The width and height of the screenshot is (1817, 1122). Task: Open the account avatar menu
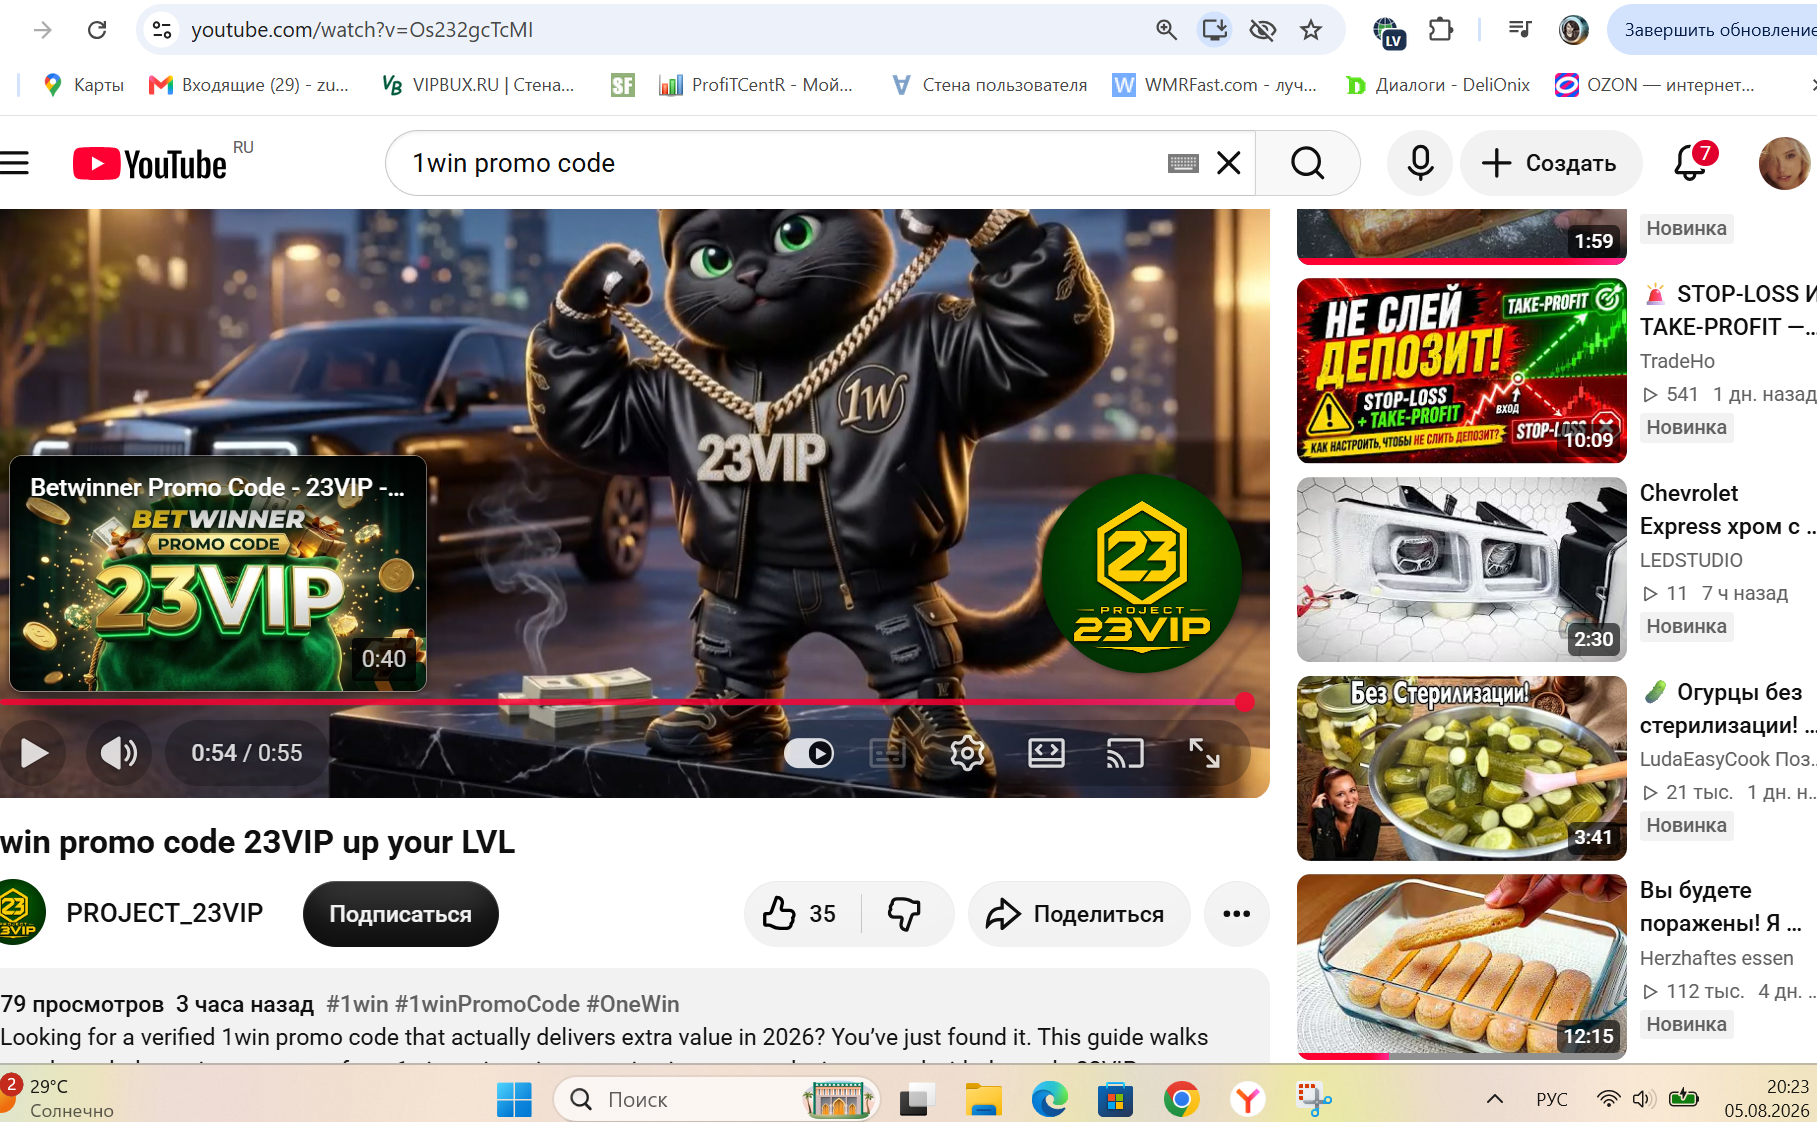click(1784, 163)
